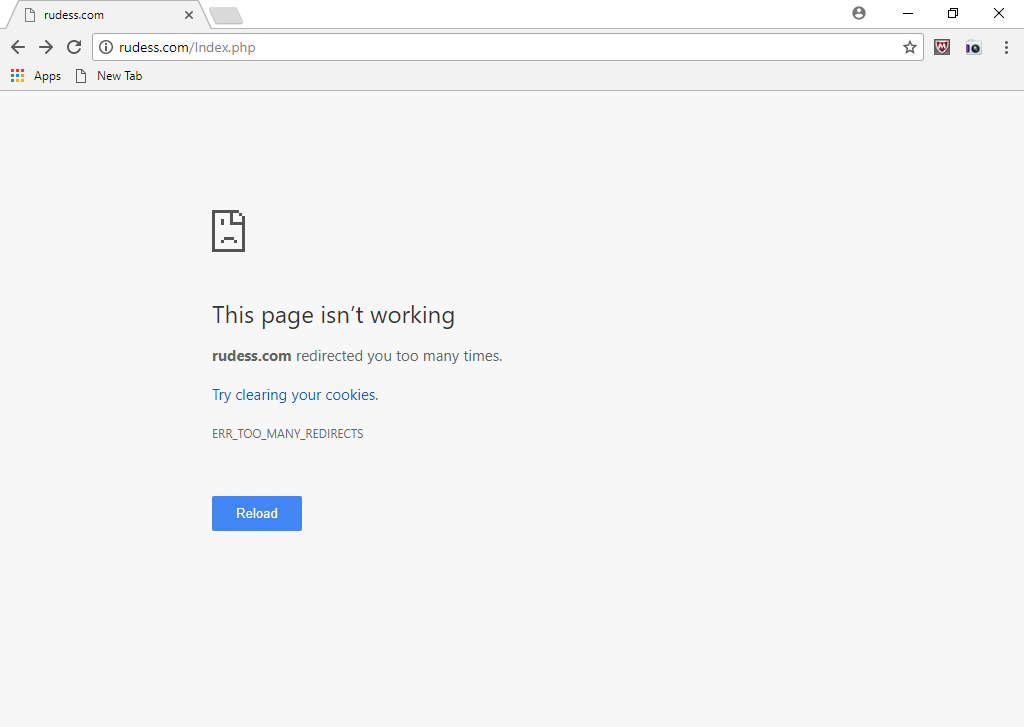Select the Apps label on bookmarks bar

(x=46, y=75)
